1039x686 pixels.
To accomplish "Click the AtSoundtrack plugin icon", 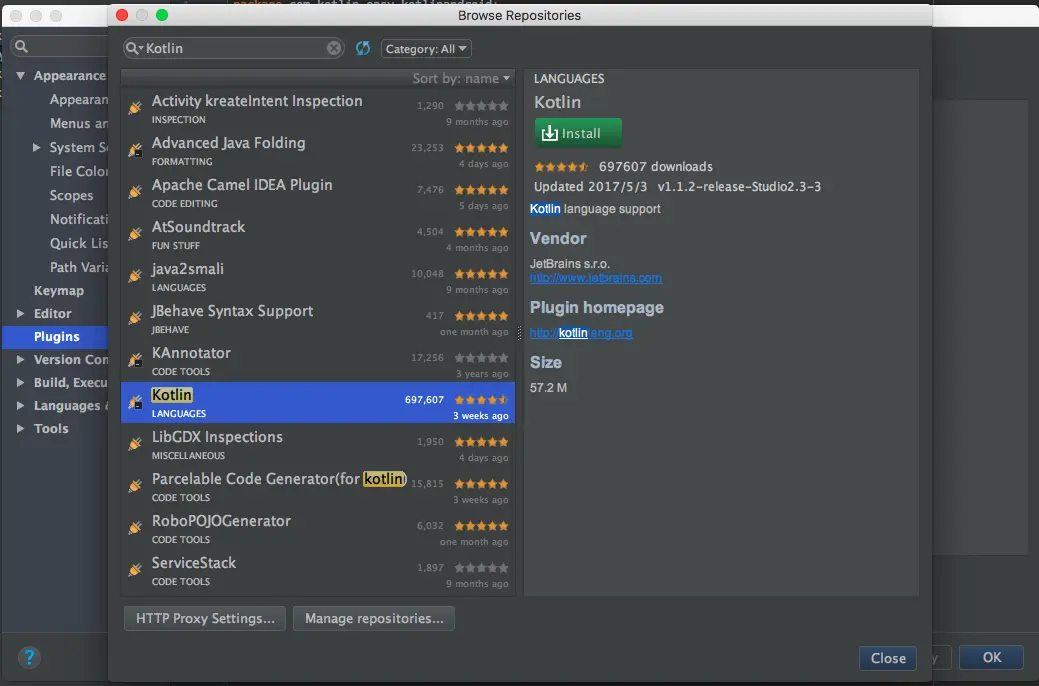I will click(135, 233).
